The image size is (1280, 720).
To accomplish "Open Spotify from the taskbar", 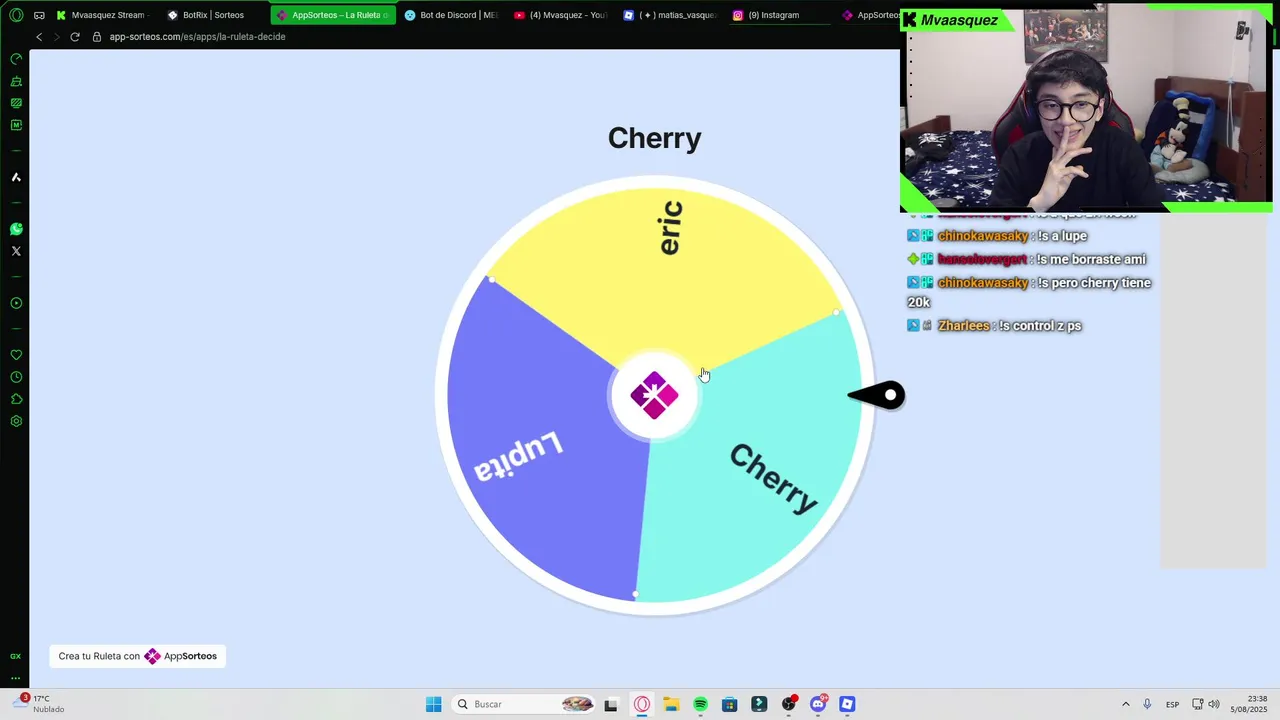I will pyautogui.click(x=700, y=704).
